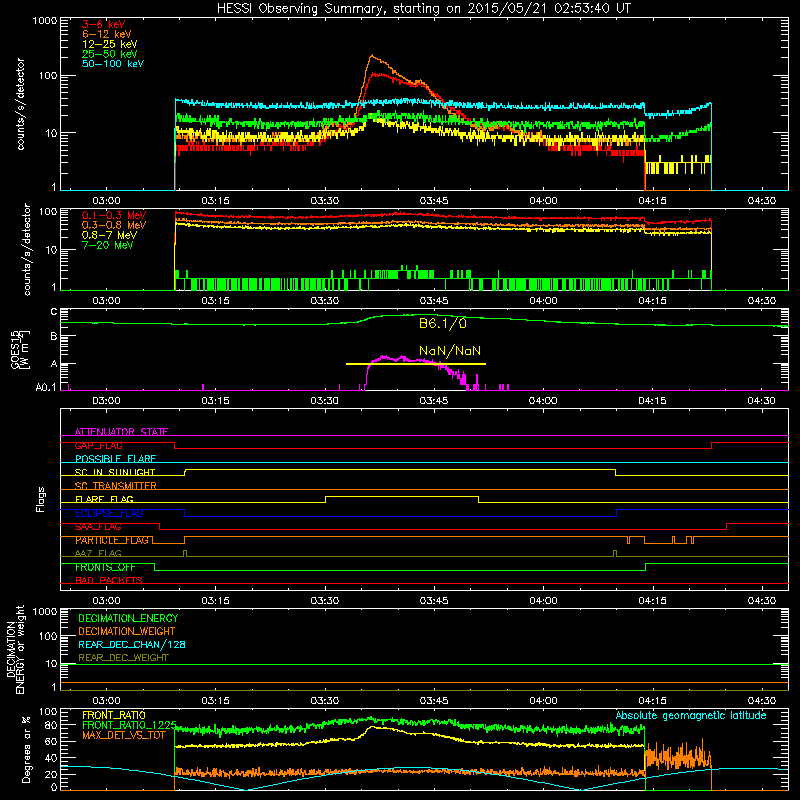Select the PARTICLE_FLAG label

[112, 540]
